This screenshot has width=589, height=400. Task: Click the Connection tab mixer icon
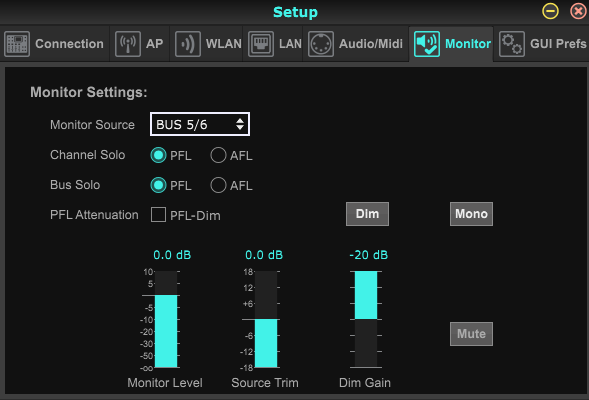(17, 44)
